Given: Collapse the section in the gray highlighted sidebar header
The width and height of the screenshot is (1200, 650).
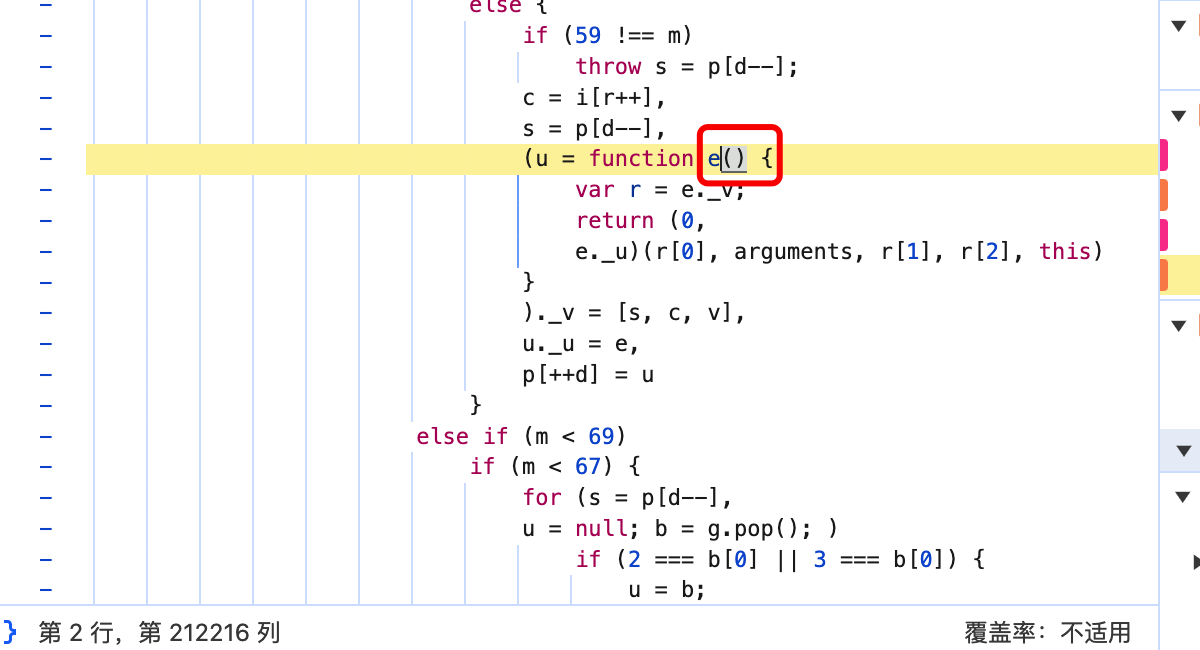Looking at the screenshot, I should 1184,450.
